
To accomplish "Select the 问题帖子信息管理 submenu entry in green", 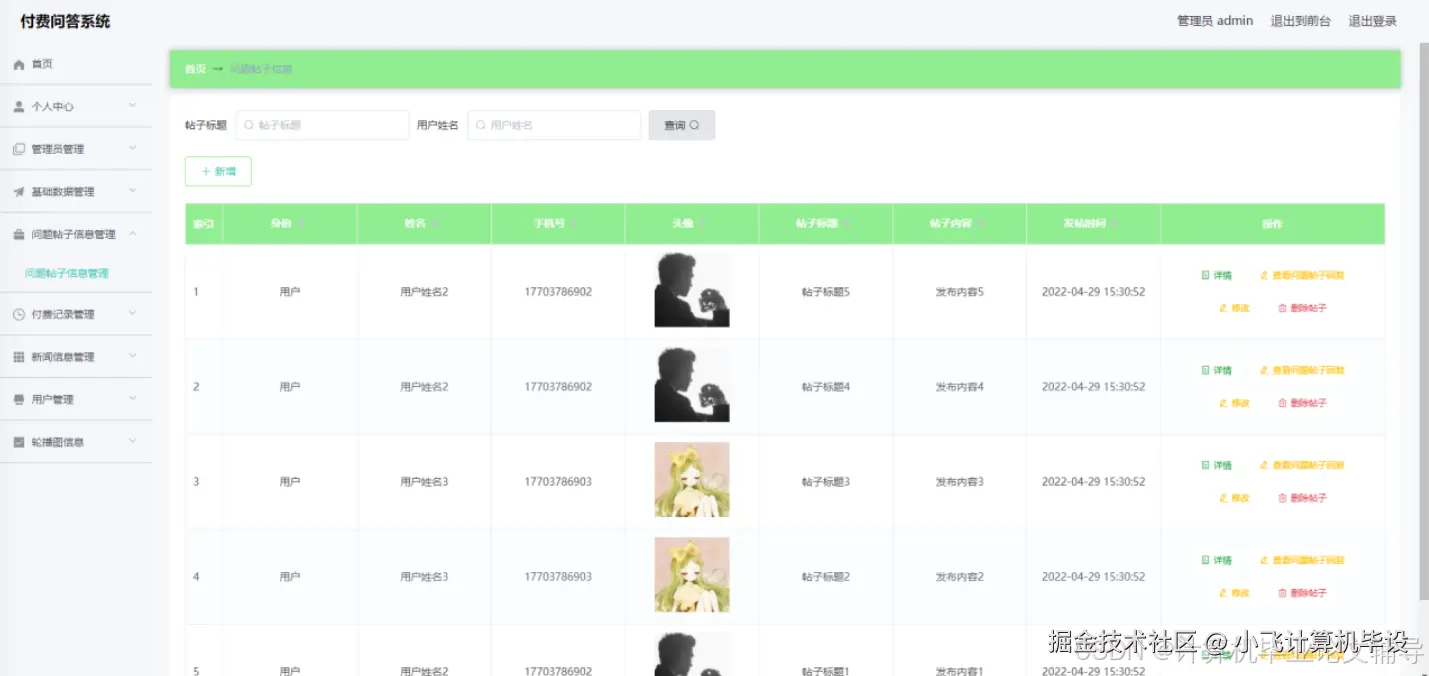I will coord(67,273).
